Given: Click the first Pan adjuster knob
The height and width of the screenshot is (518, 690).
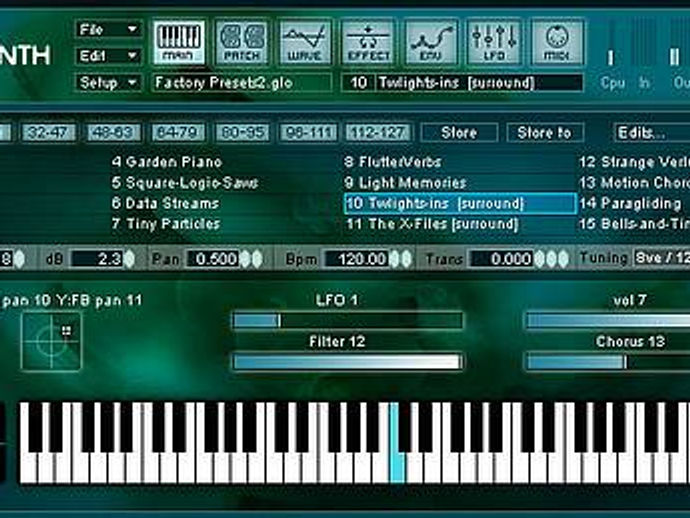Looking at the screenshot, I should coord(246,259).
